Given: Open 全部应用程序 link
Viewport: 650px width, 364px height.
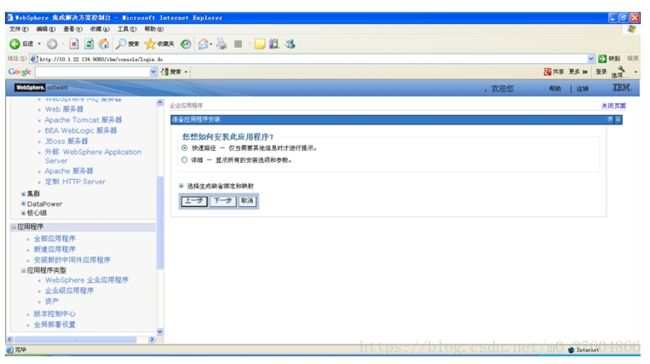Looking at the screenshot, I should tap(55, 238).
